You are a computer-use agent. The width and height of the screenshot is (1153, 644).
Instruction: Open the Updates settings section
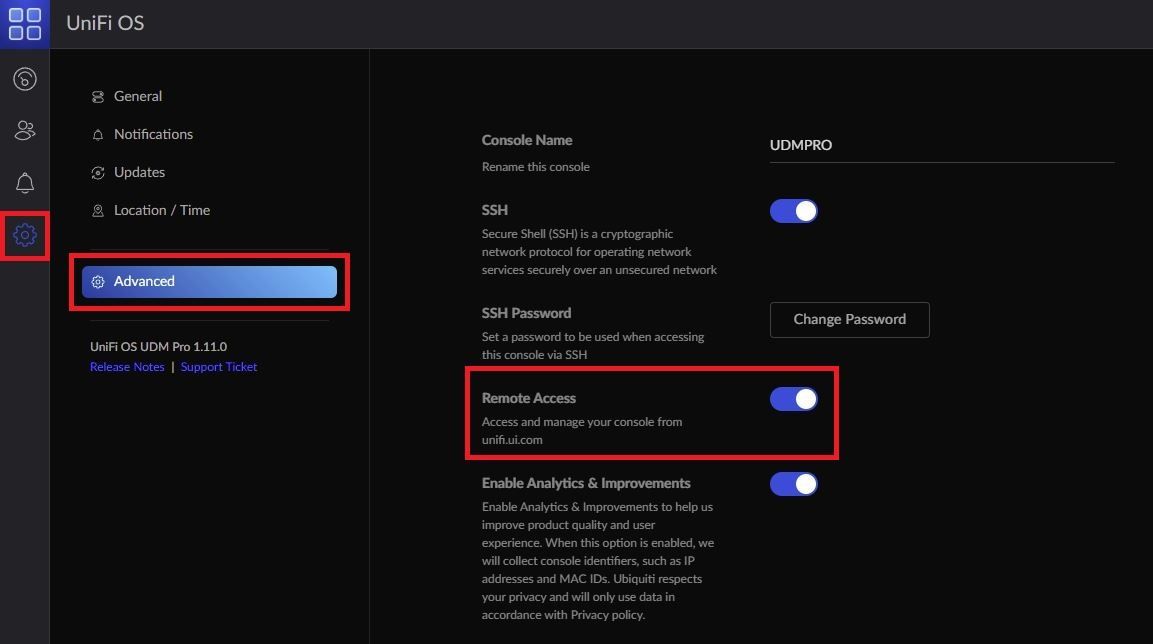pos(128,172)
